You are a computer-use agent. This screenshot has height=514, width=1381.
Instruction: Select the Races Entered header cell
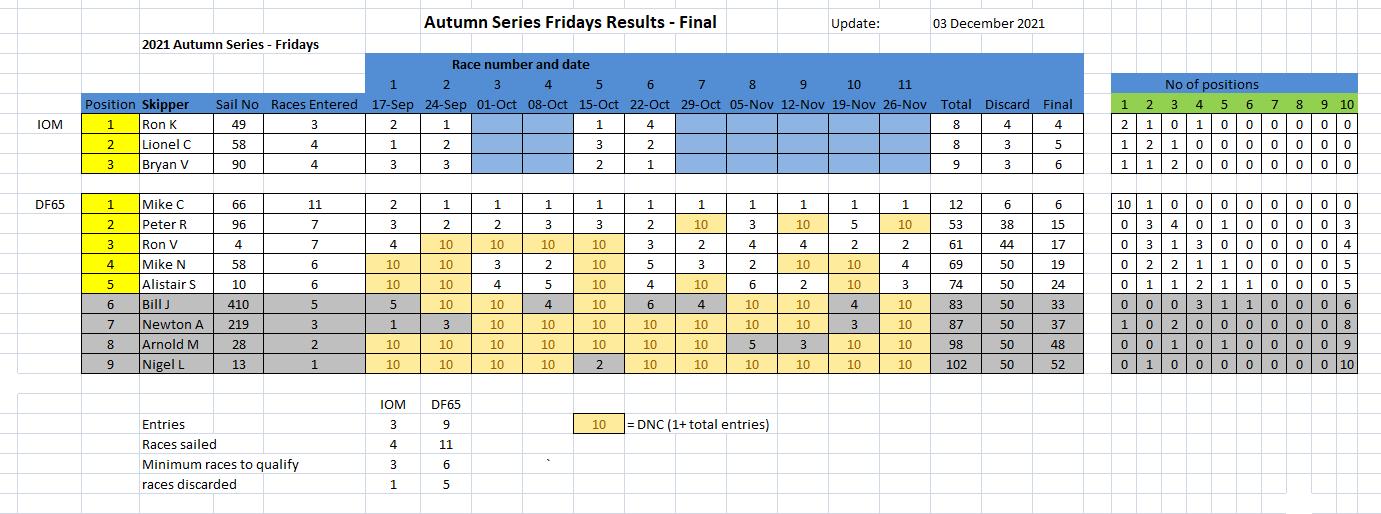[314, 104]
